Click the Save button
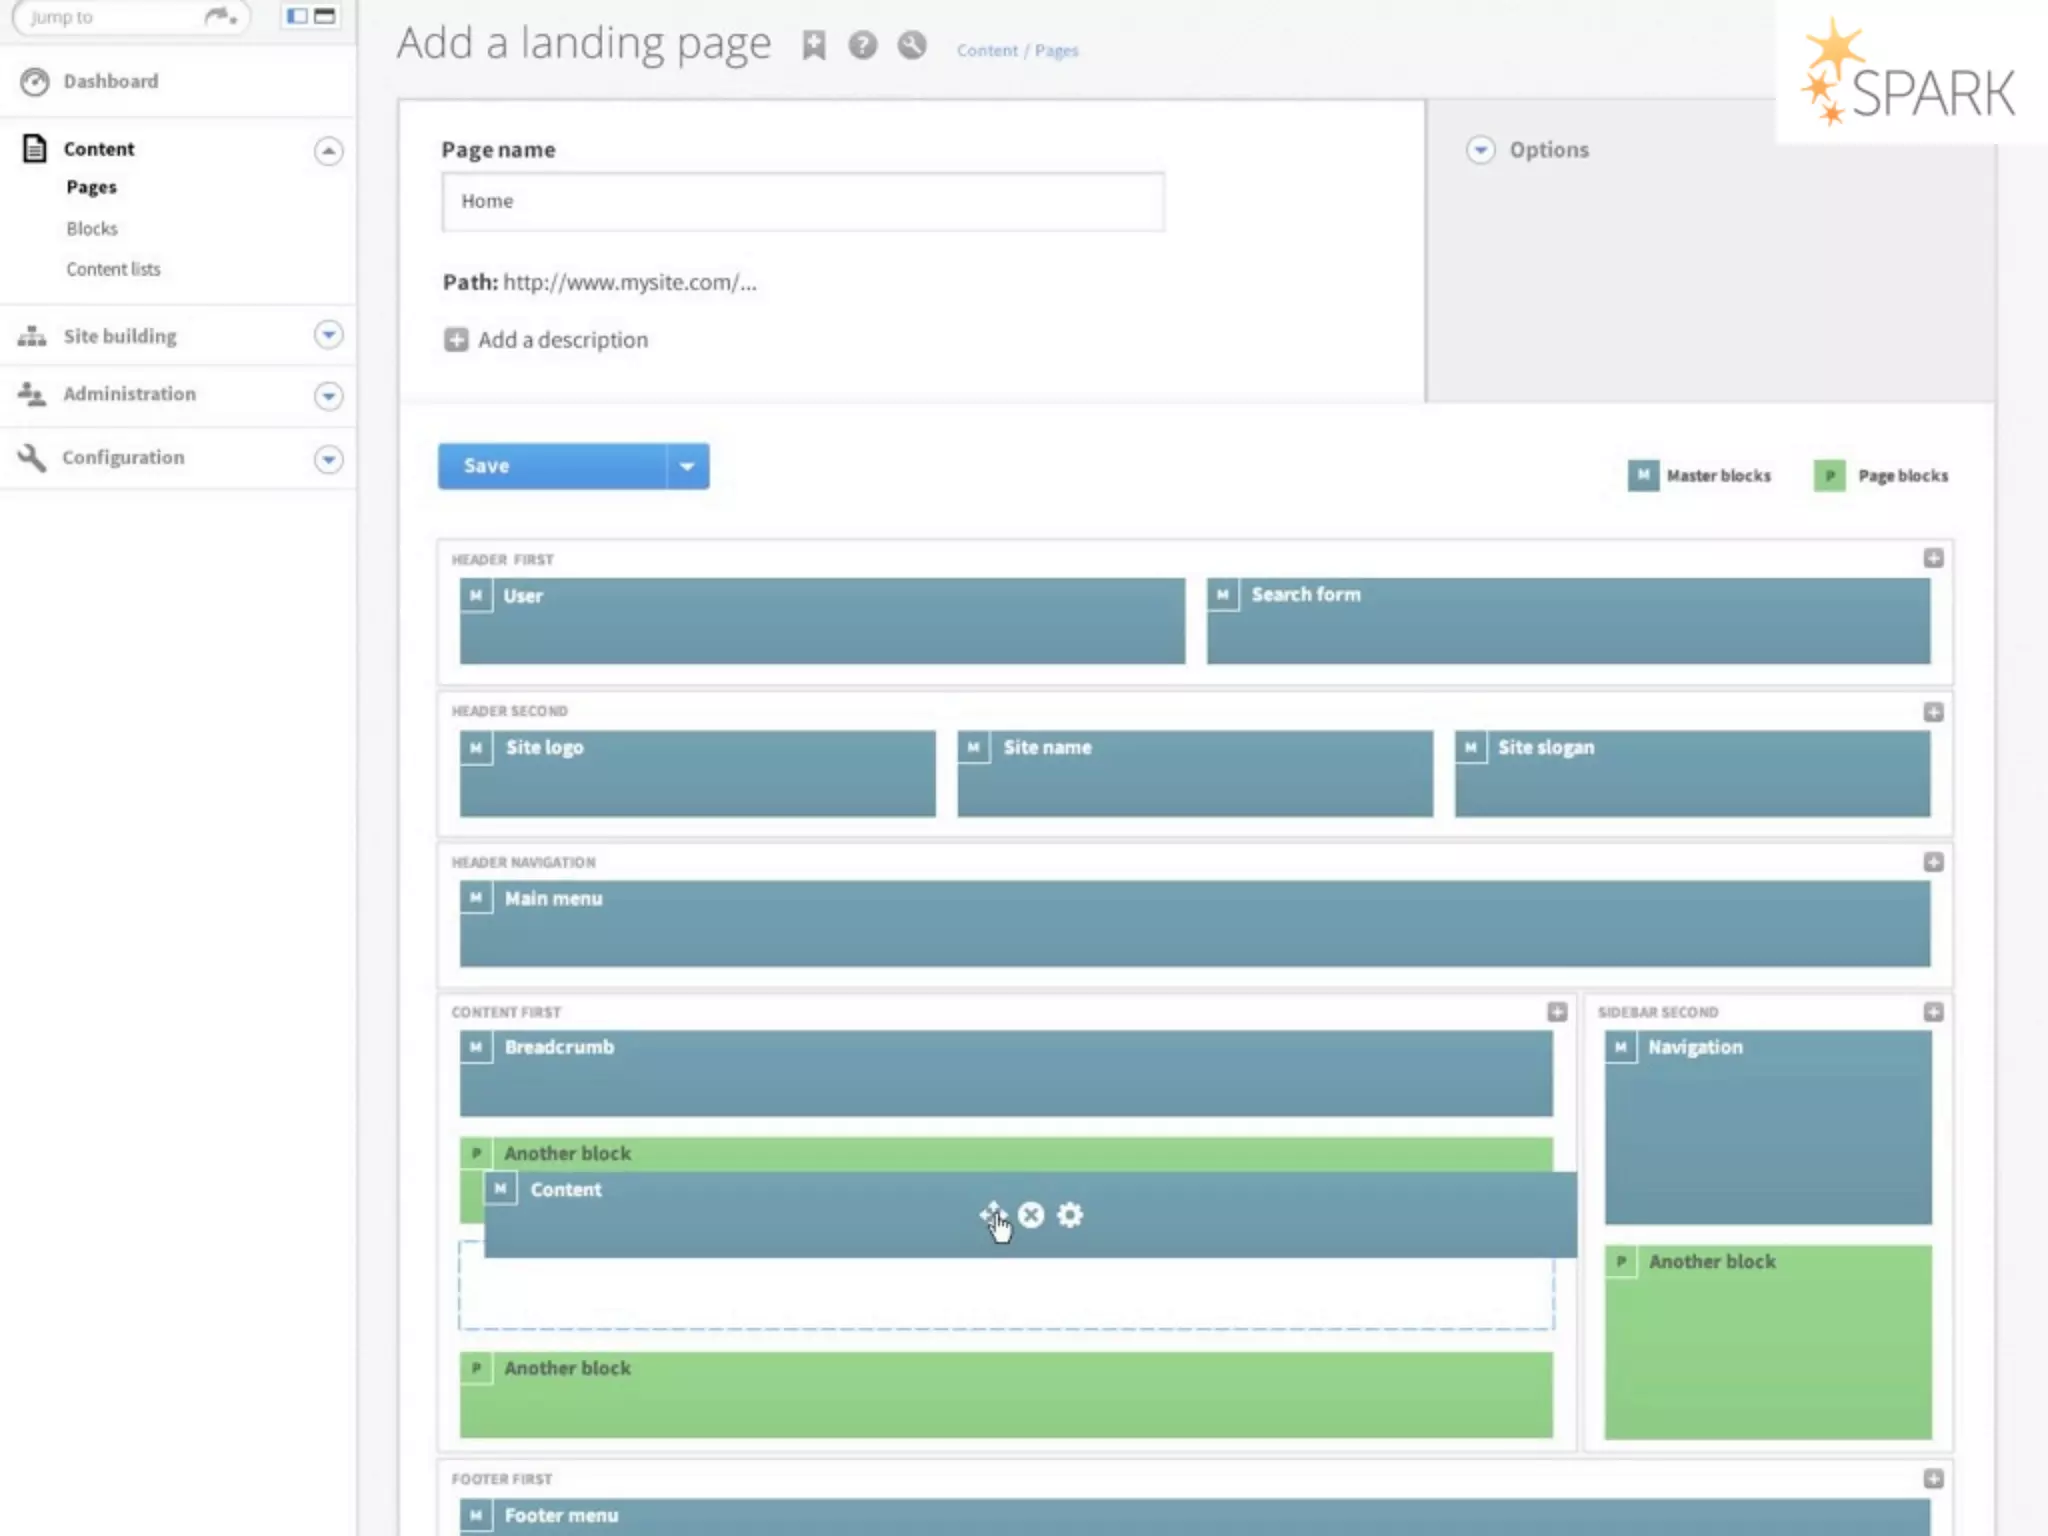 pos(552,466)
